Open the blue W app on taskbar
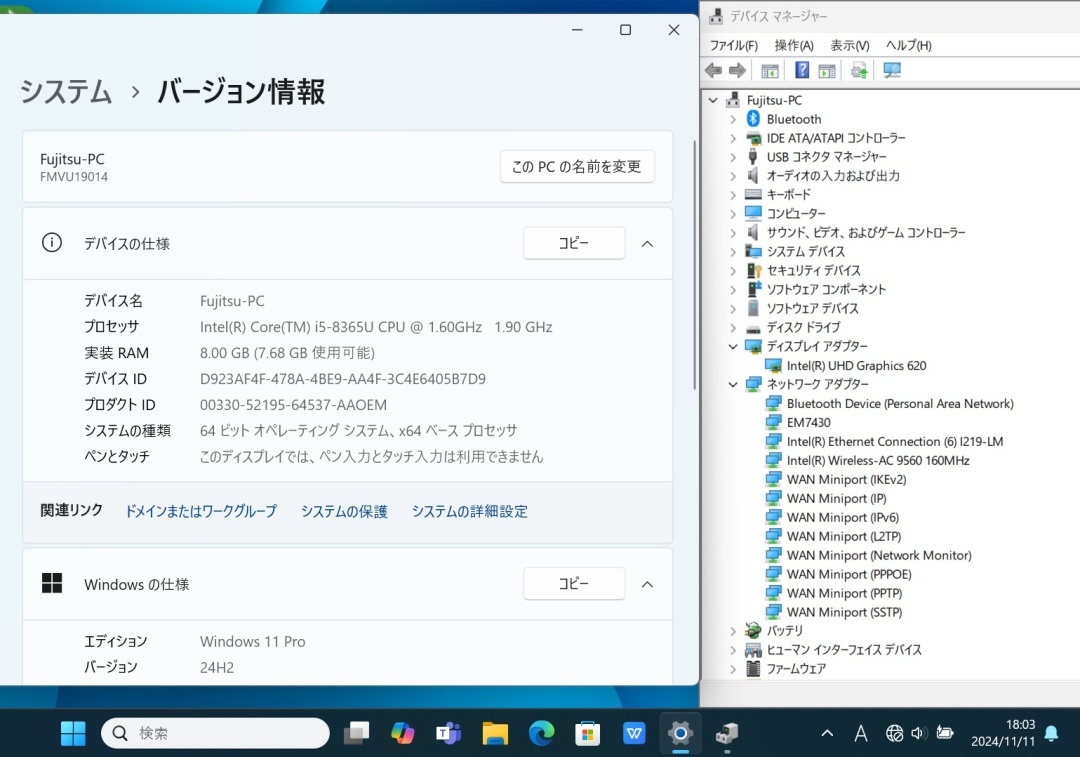 (634, 733)
